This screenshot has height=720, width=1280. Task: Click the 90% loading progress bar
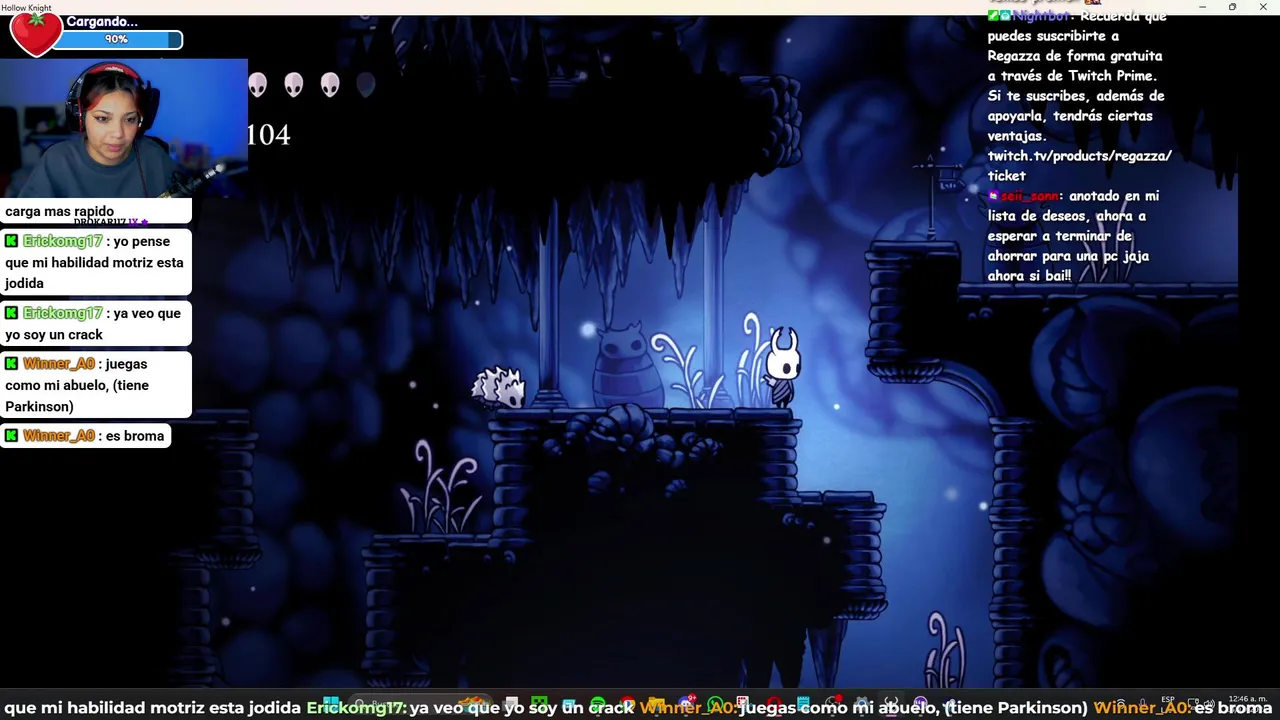(117, 40)
